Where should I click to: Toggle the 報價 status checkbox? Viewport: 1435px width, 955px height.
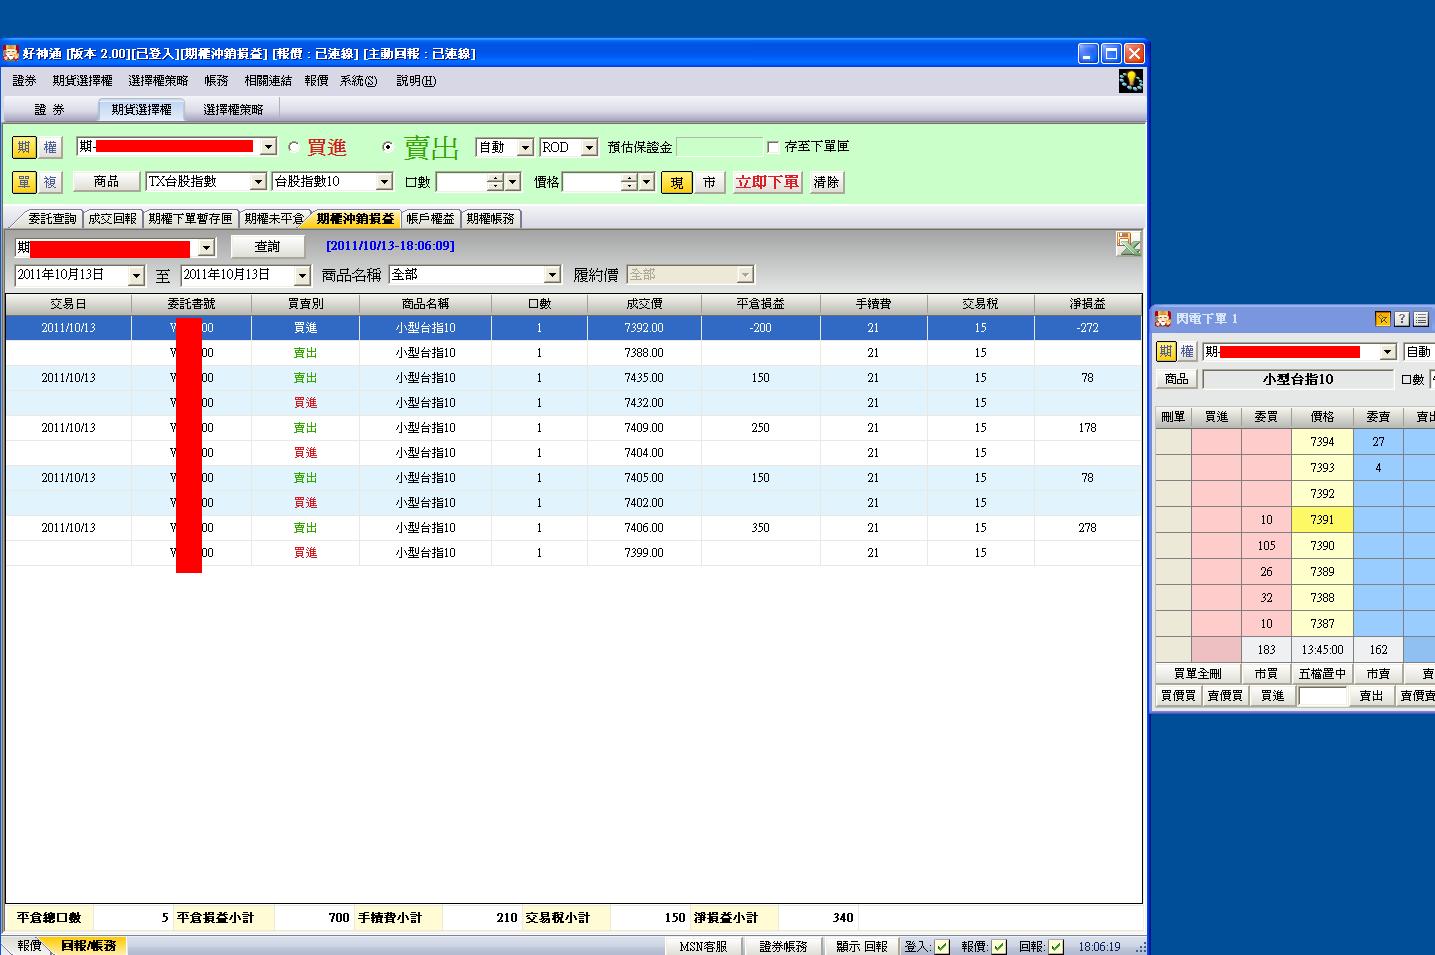pyautogui.click(x=998, y=947)
